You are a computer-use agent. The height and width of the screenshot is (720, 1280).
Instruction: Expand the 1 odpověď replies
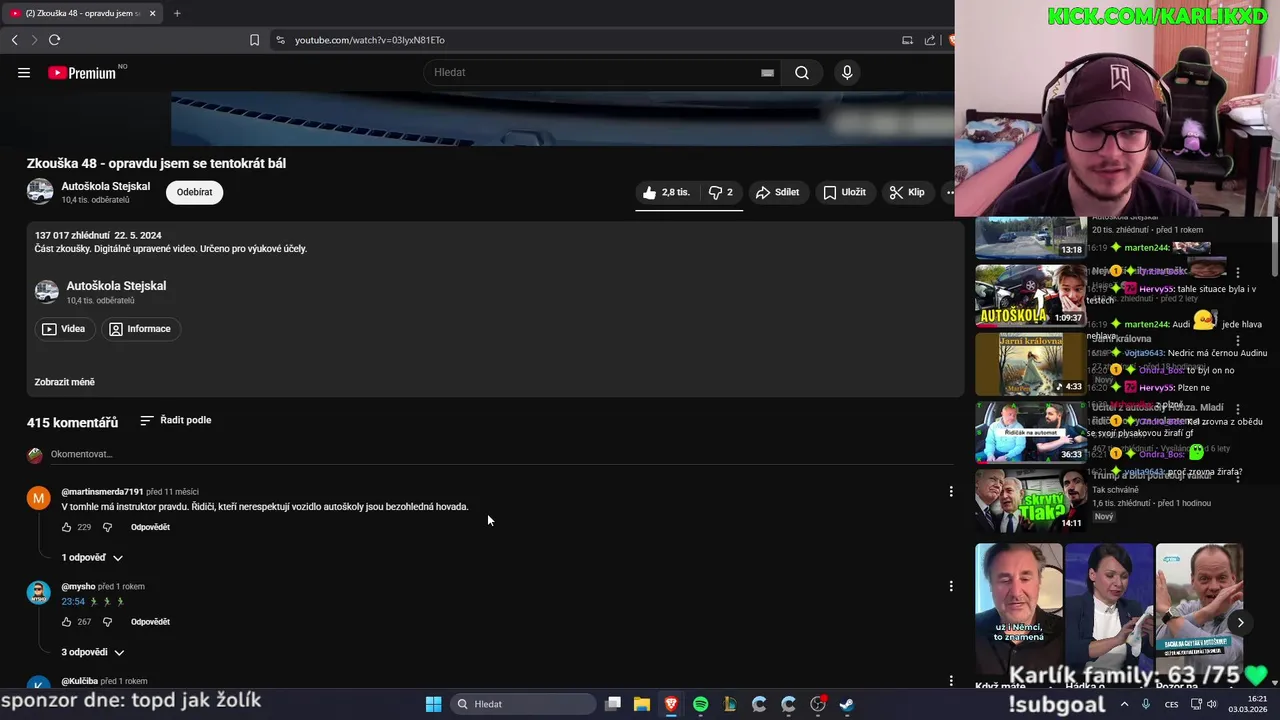(x=92, y=558)
